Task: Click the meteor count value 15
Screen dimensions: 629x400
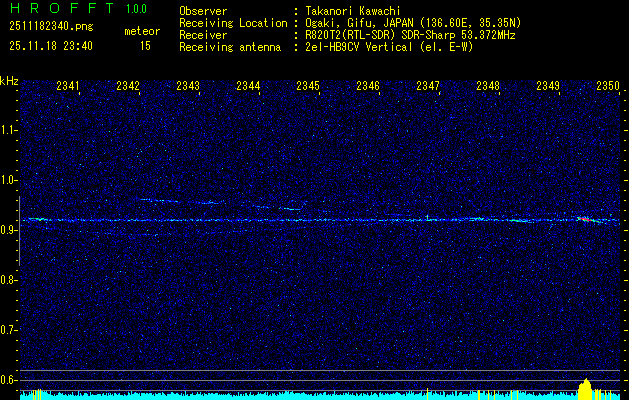Action: click(x=145, y=46)
